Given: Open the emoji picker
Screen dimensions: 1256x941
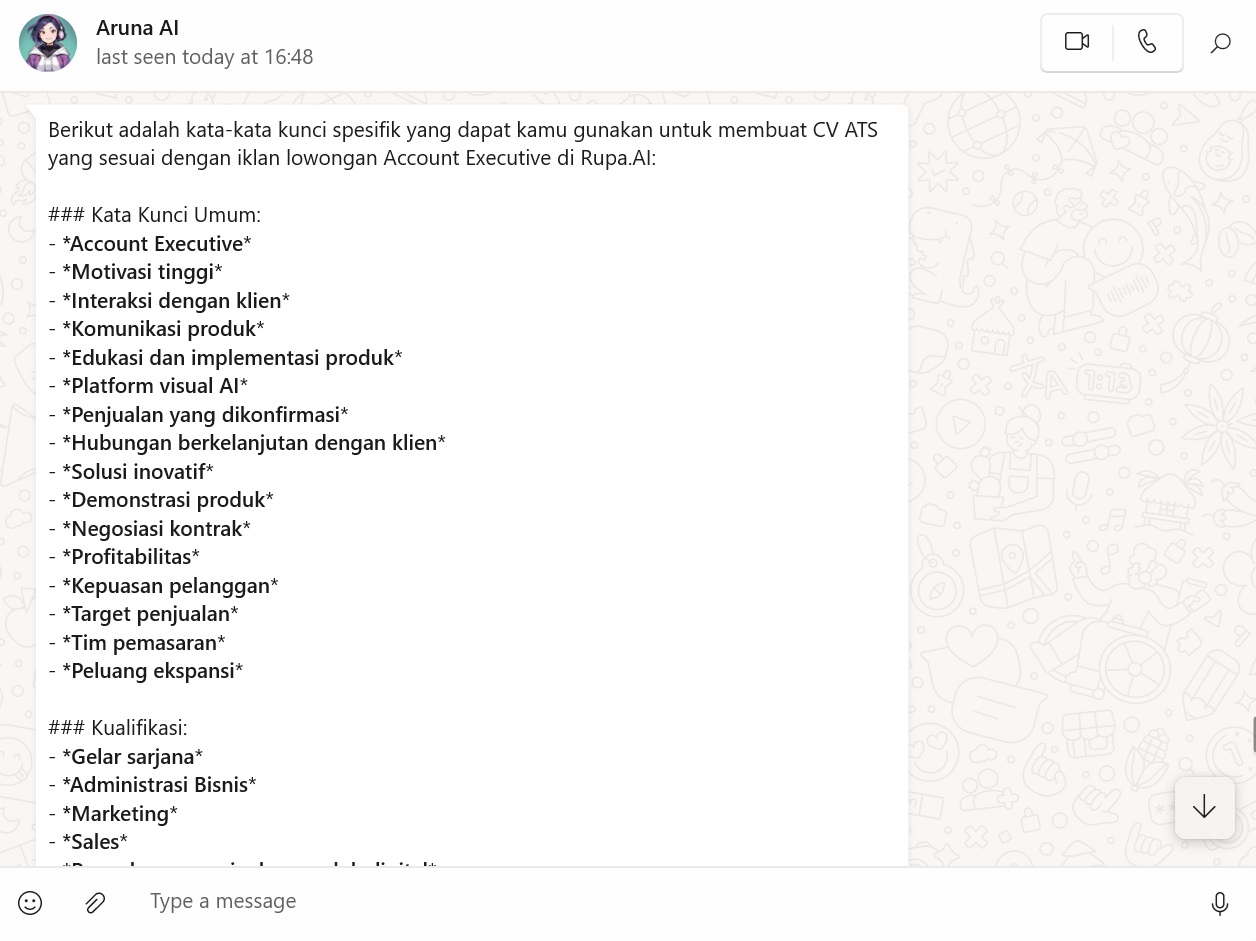Looking at the screenshot, I should [x=30, y=903].
